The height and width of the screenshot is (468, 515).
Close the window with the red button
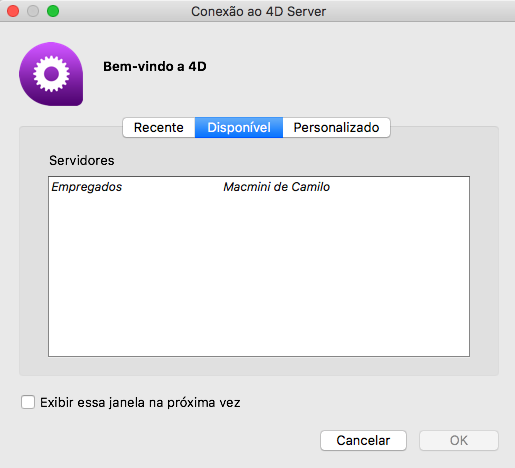13,11
